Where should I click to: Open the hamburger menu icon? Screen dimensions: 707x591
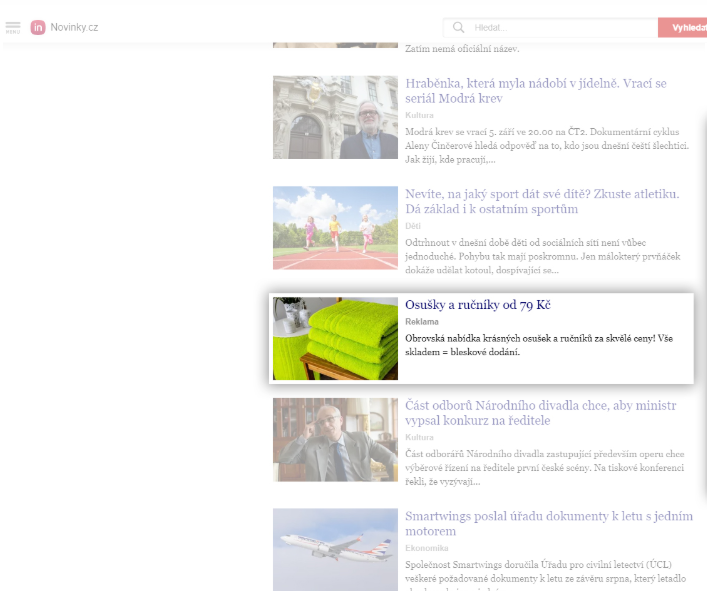(x=13, y=27)
